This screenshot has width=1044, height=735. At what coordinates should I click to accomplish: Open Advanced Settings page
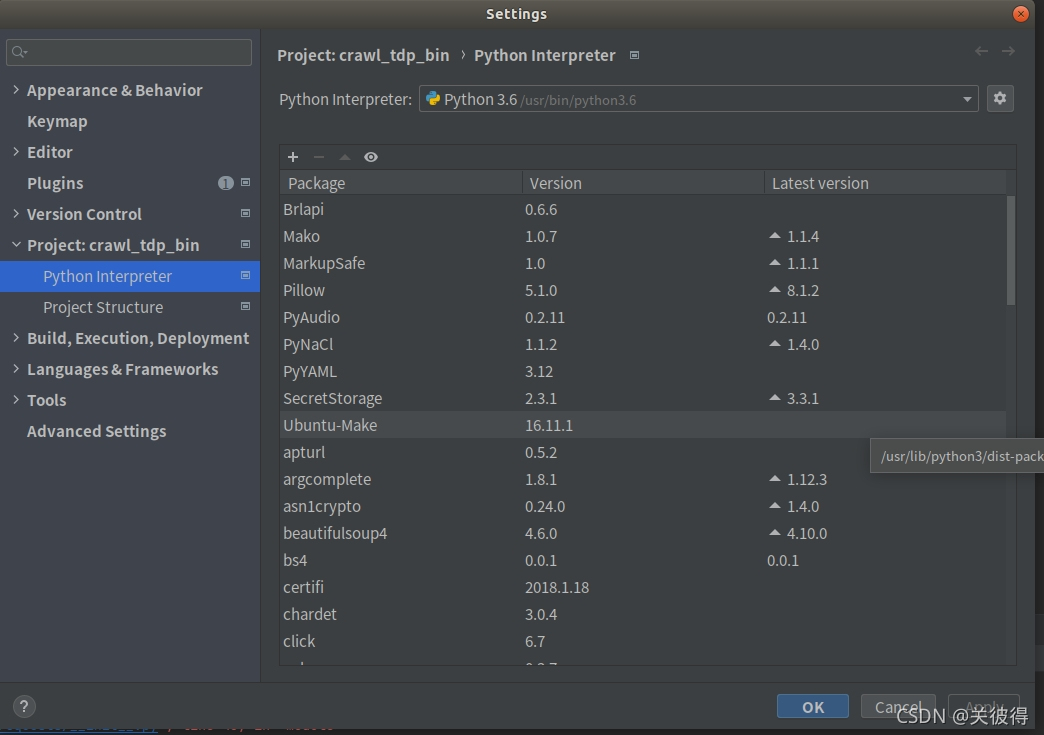point(97,431)
